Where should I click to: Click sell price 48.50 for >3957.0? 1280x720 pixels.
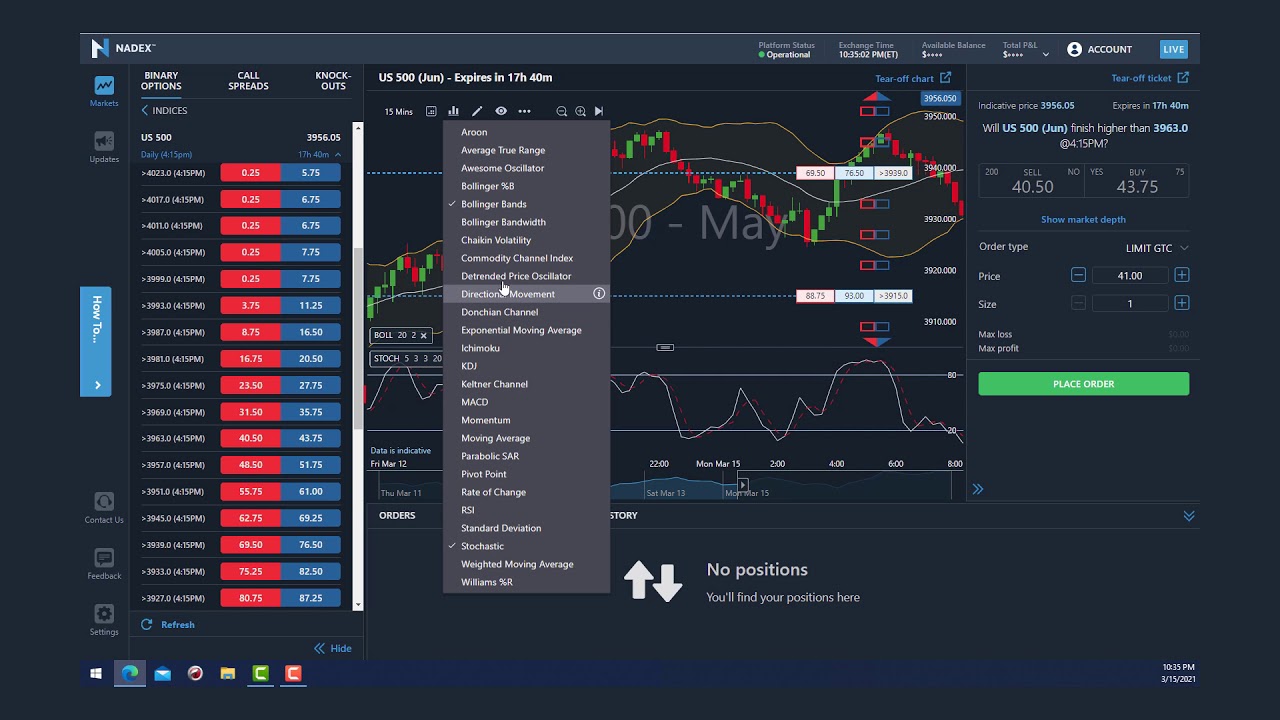click(x=250, y=465)
